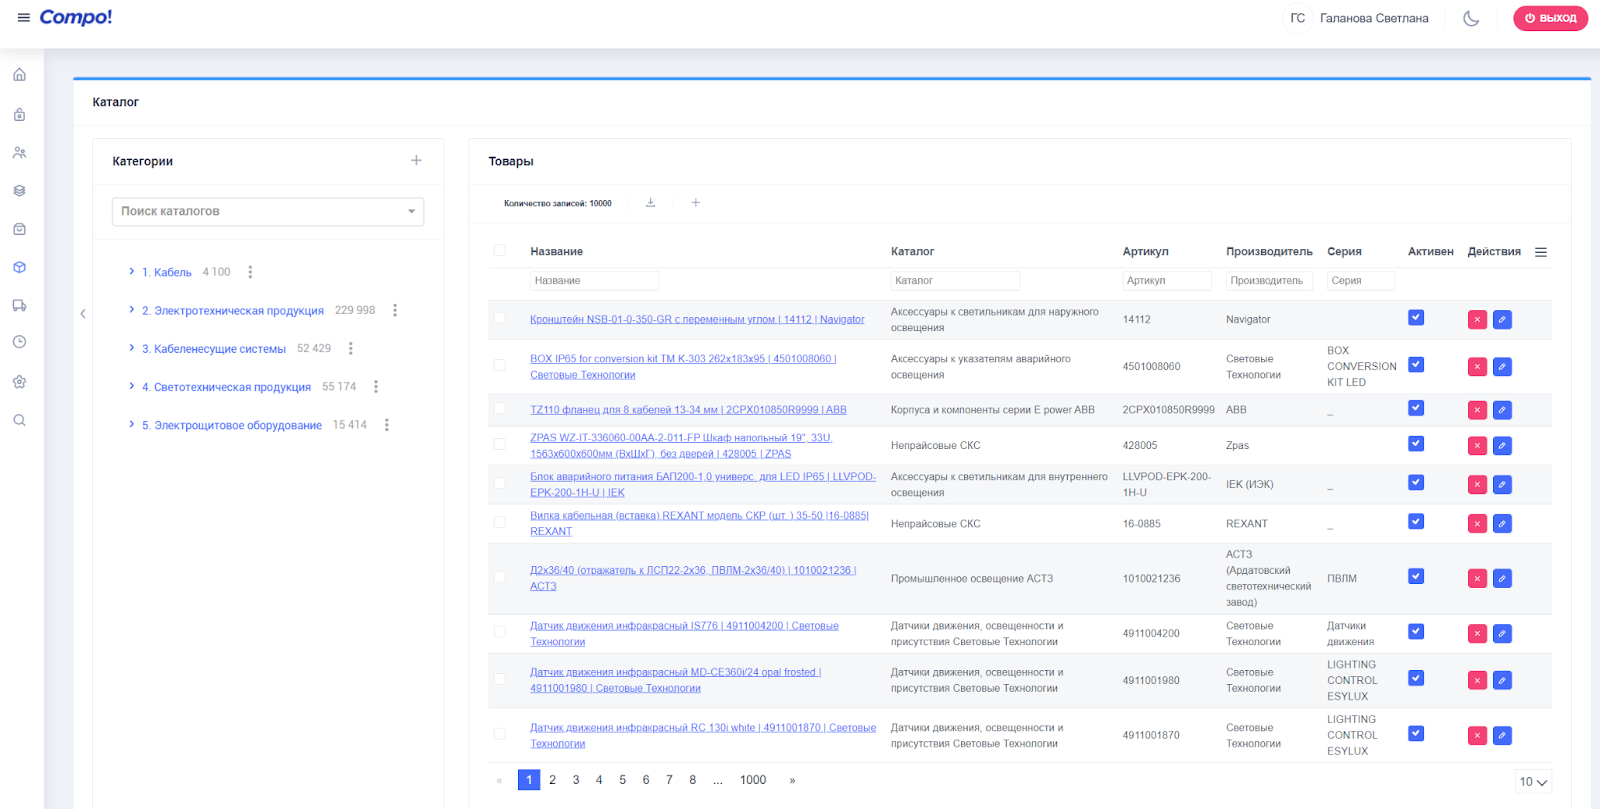The height and width of the screenshot is (809, 1600).
Task: Download the products list via export icon
Action: (x=650, y=203)
